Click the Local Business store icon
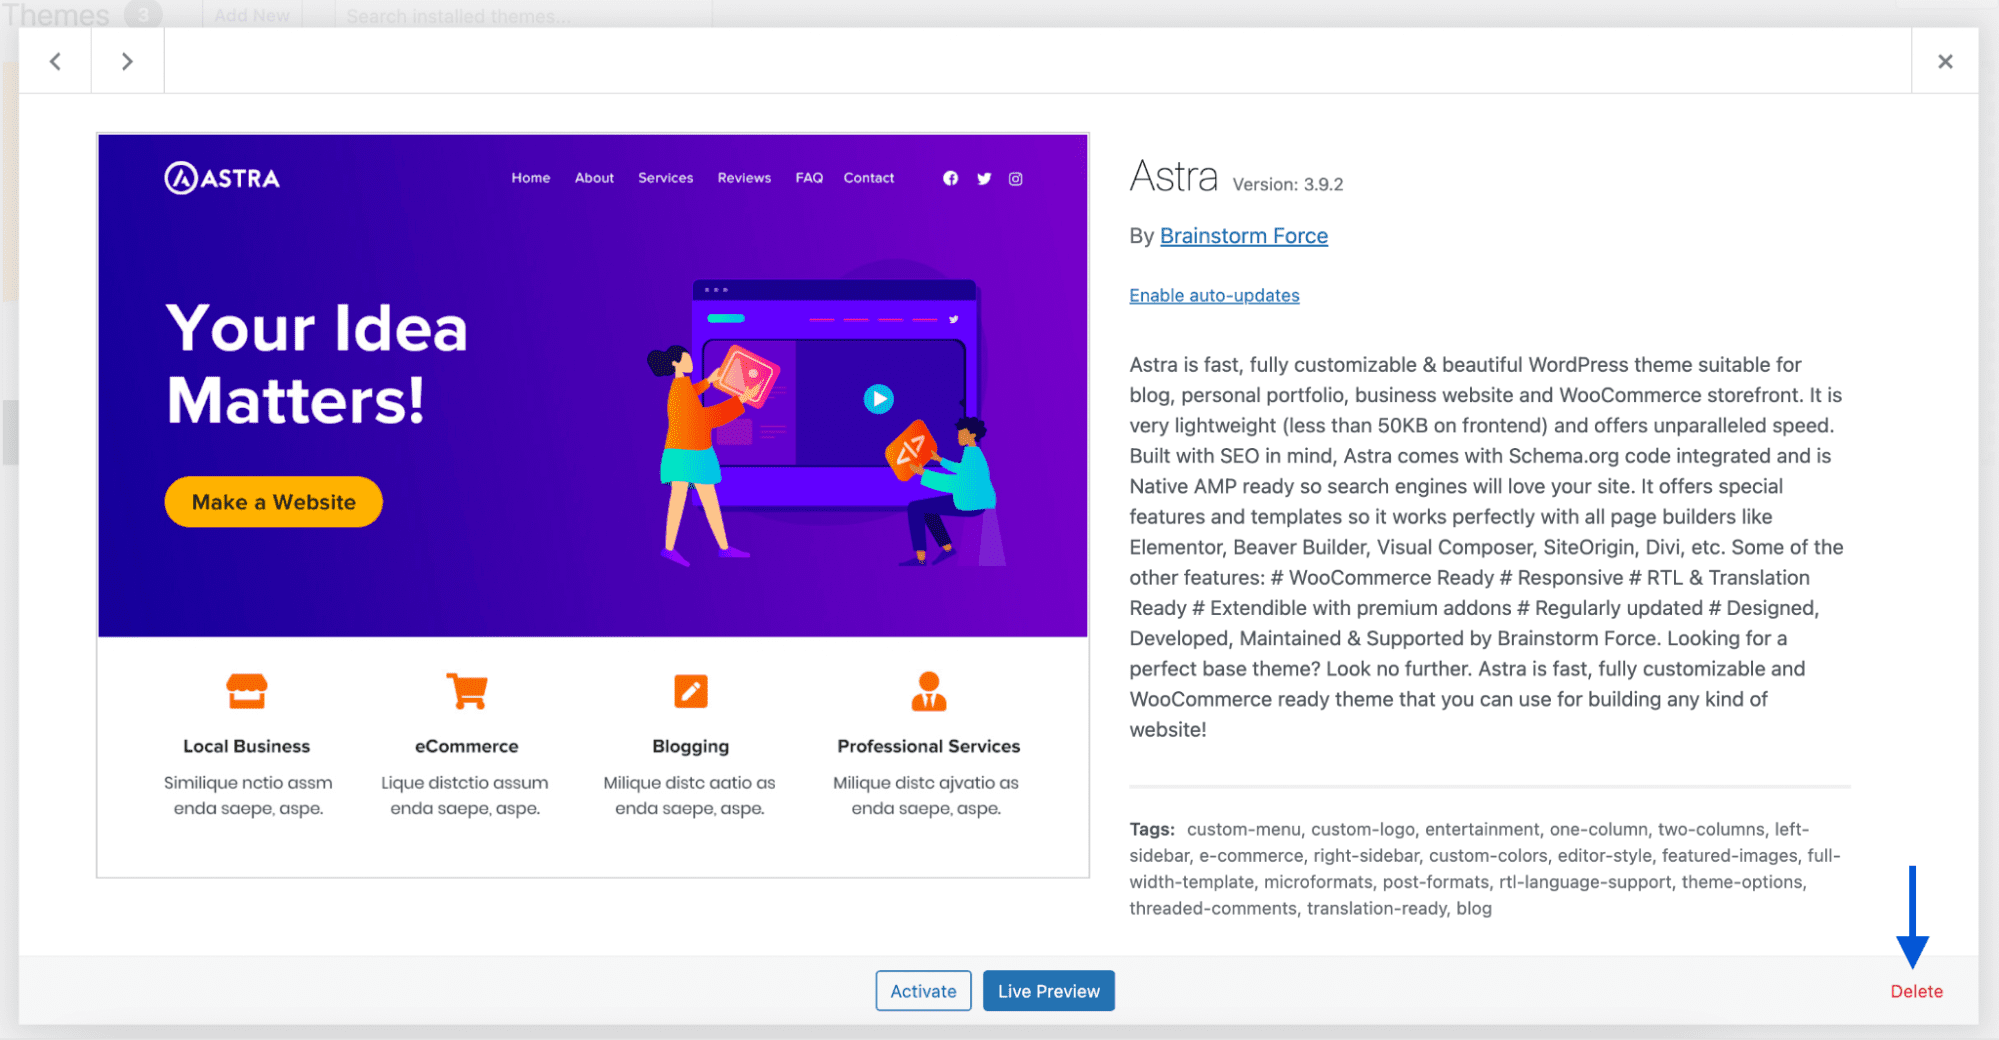Viewport: 1999px width, 1040px height. coord(247,691)
